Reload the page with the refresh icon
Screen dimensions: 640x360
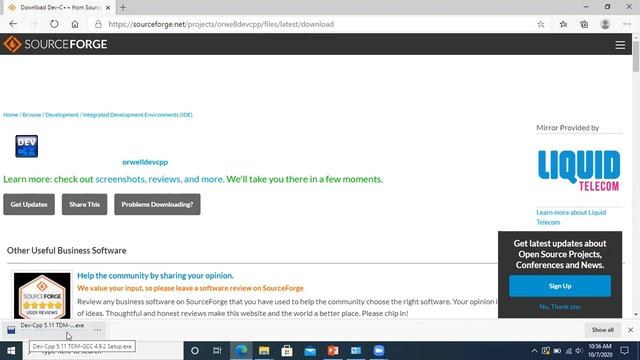coord(54,24)
